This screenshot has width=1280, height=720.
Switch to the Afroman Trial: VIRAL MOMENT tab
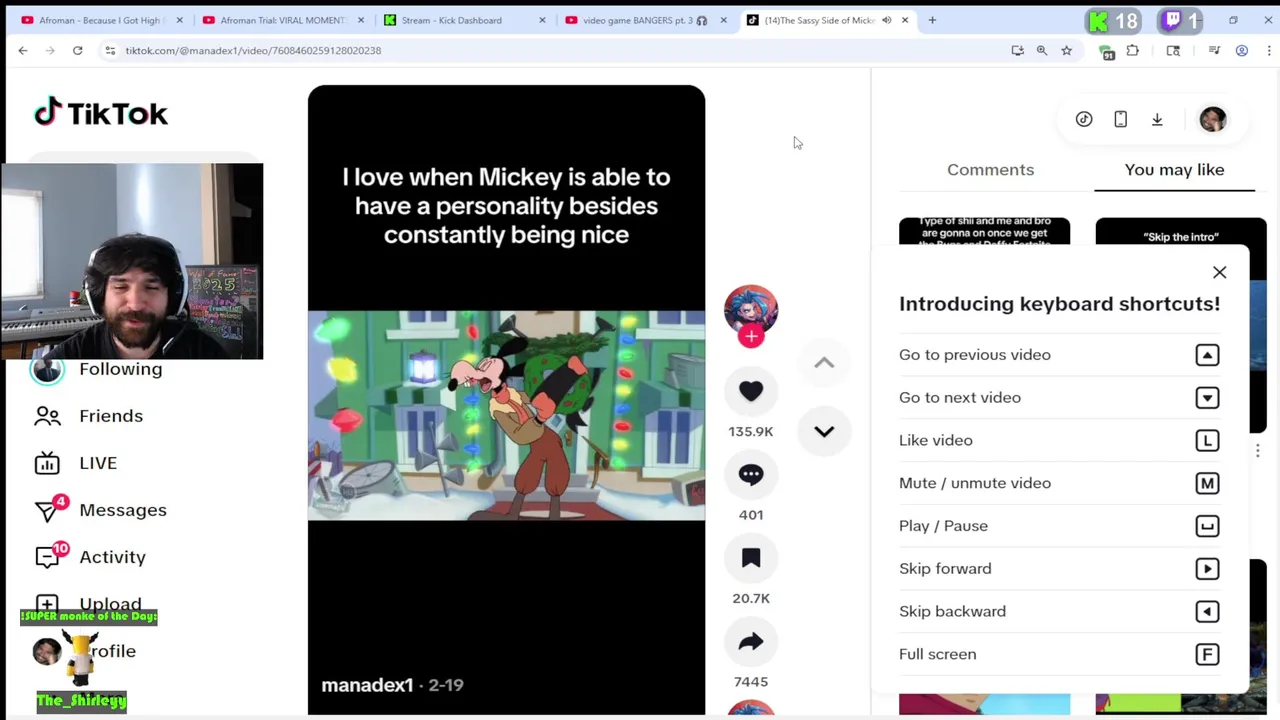282,20
